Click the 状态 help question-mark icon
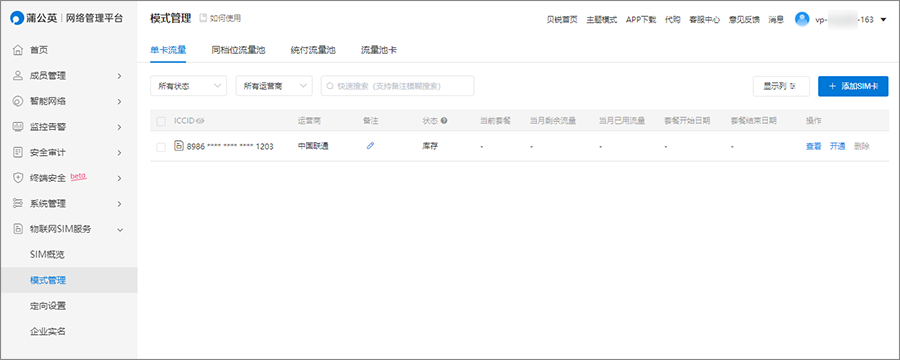 coord(444,121)
